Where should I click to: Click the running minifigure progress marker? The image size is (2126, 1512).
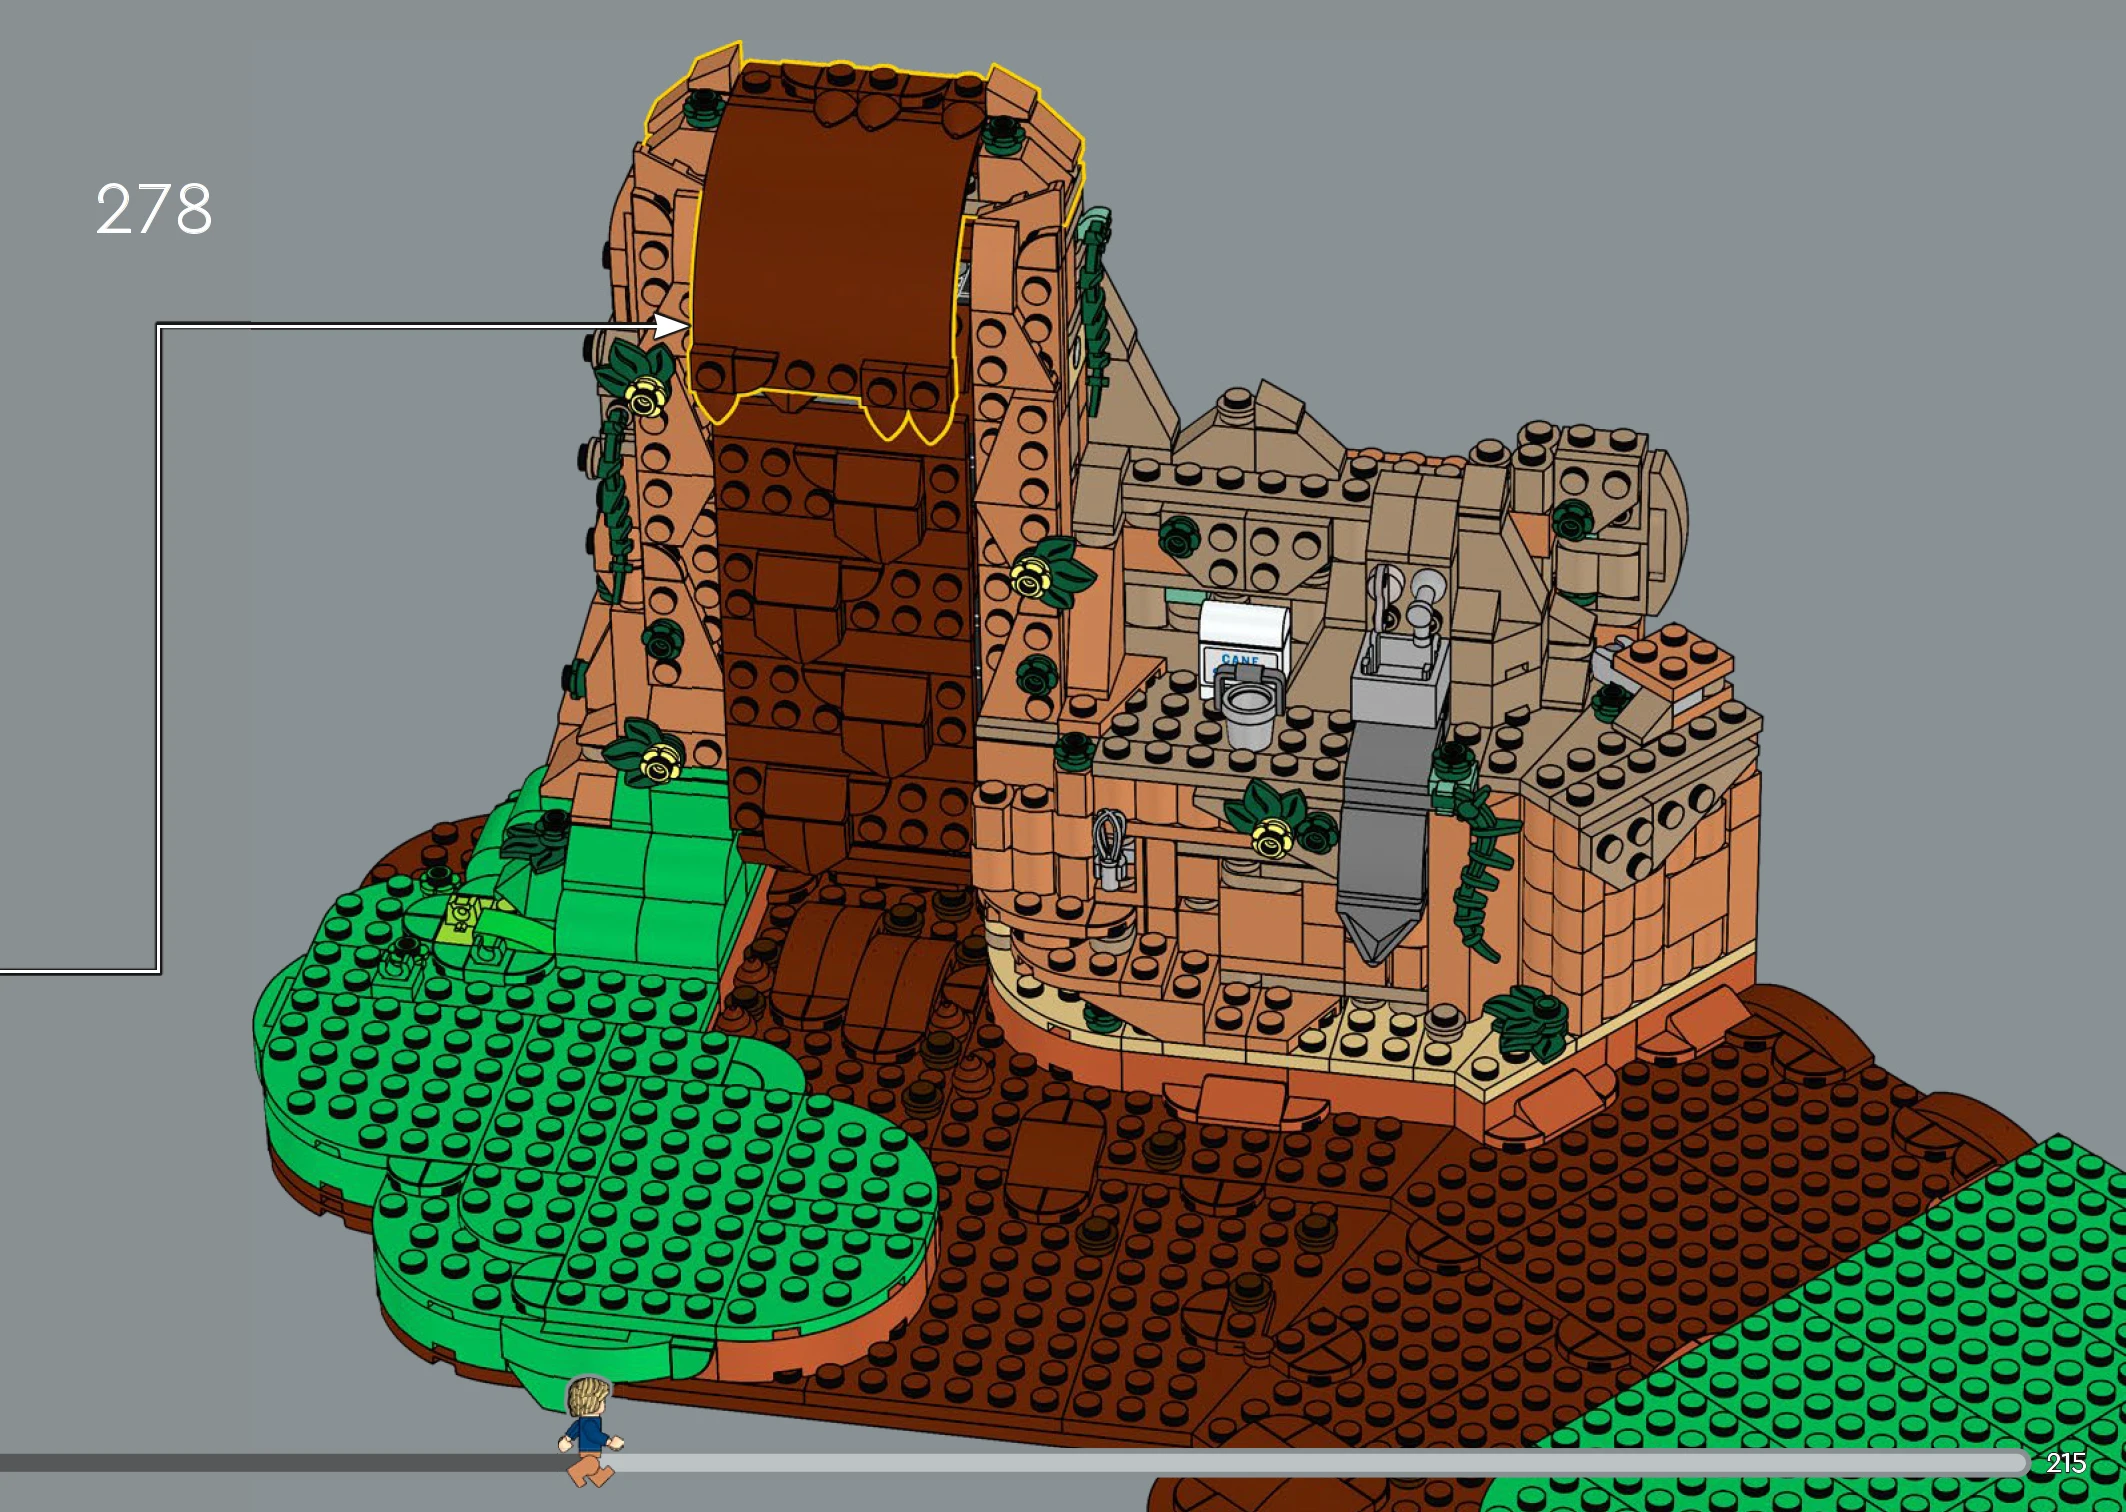click(590, 1430)
